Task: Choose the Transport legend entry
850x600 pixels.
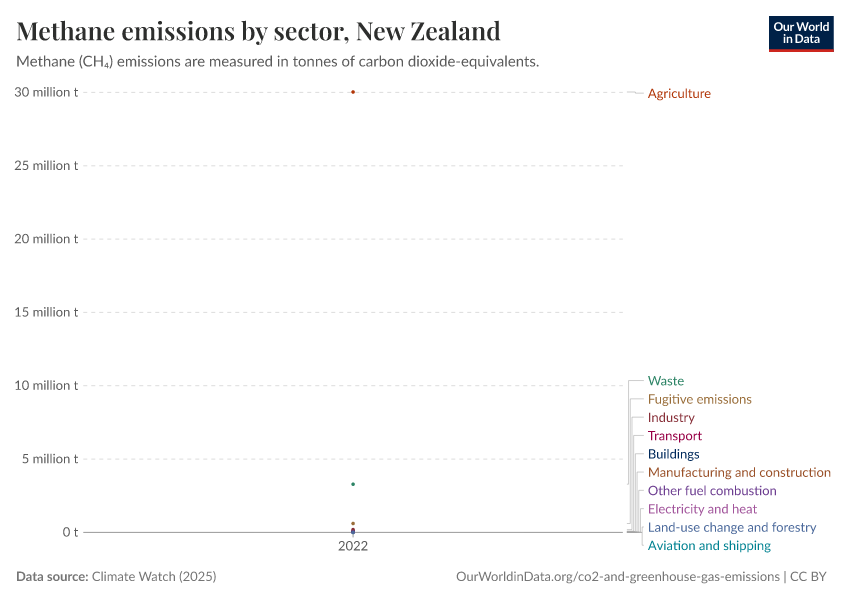Action: 675,436
